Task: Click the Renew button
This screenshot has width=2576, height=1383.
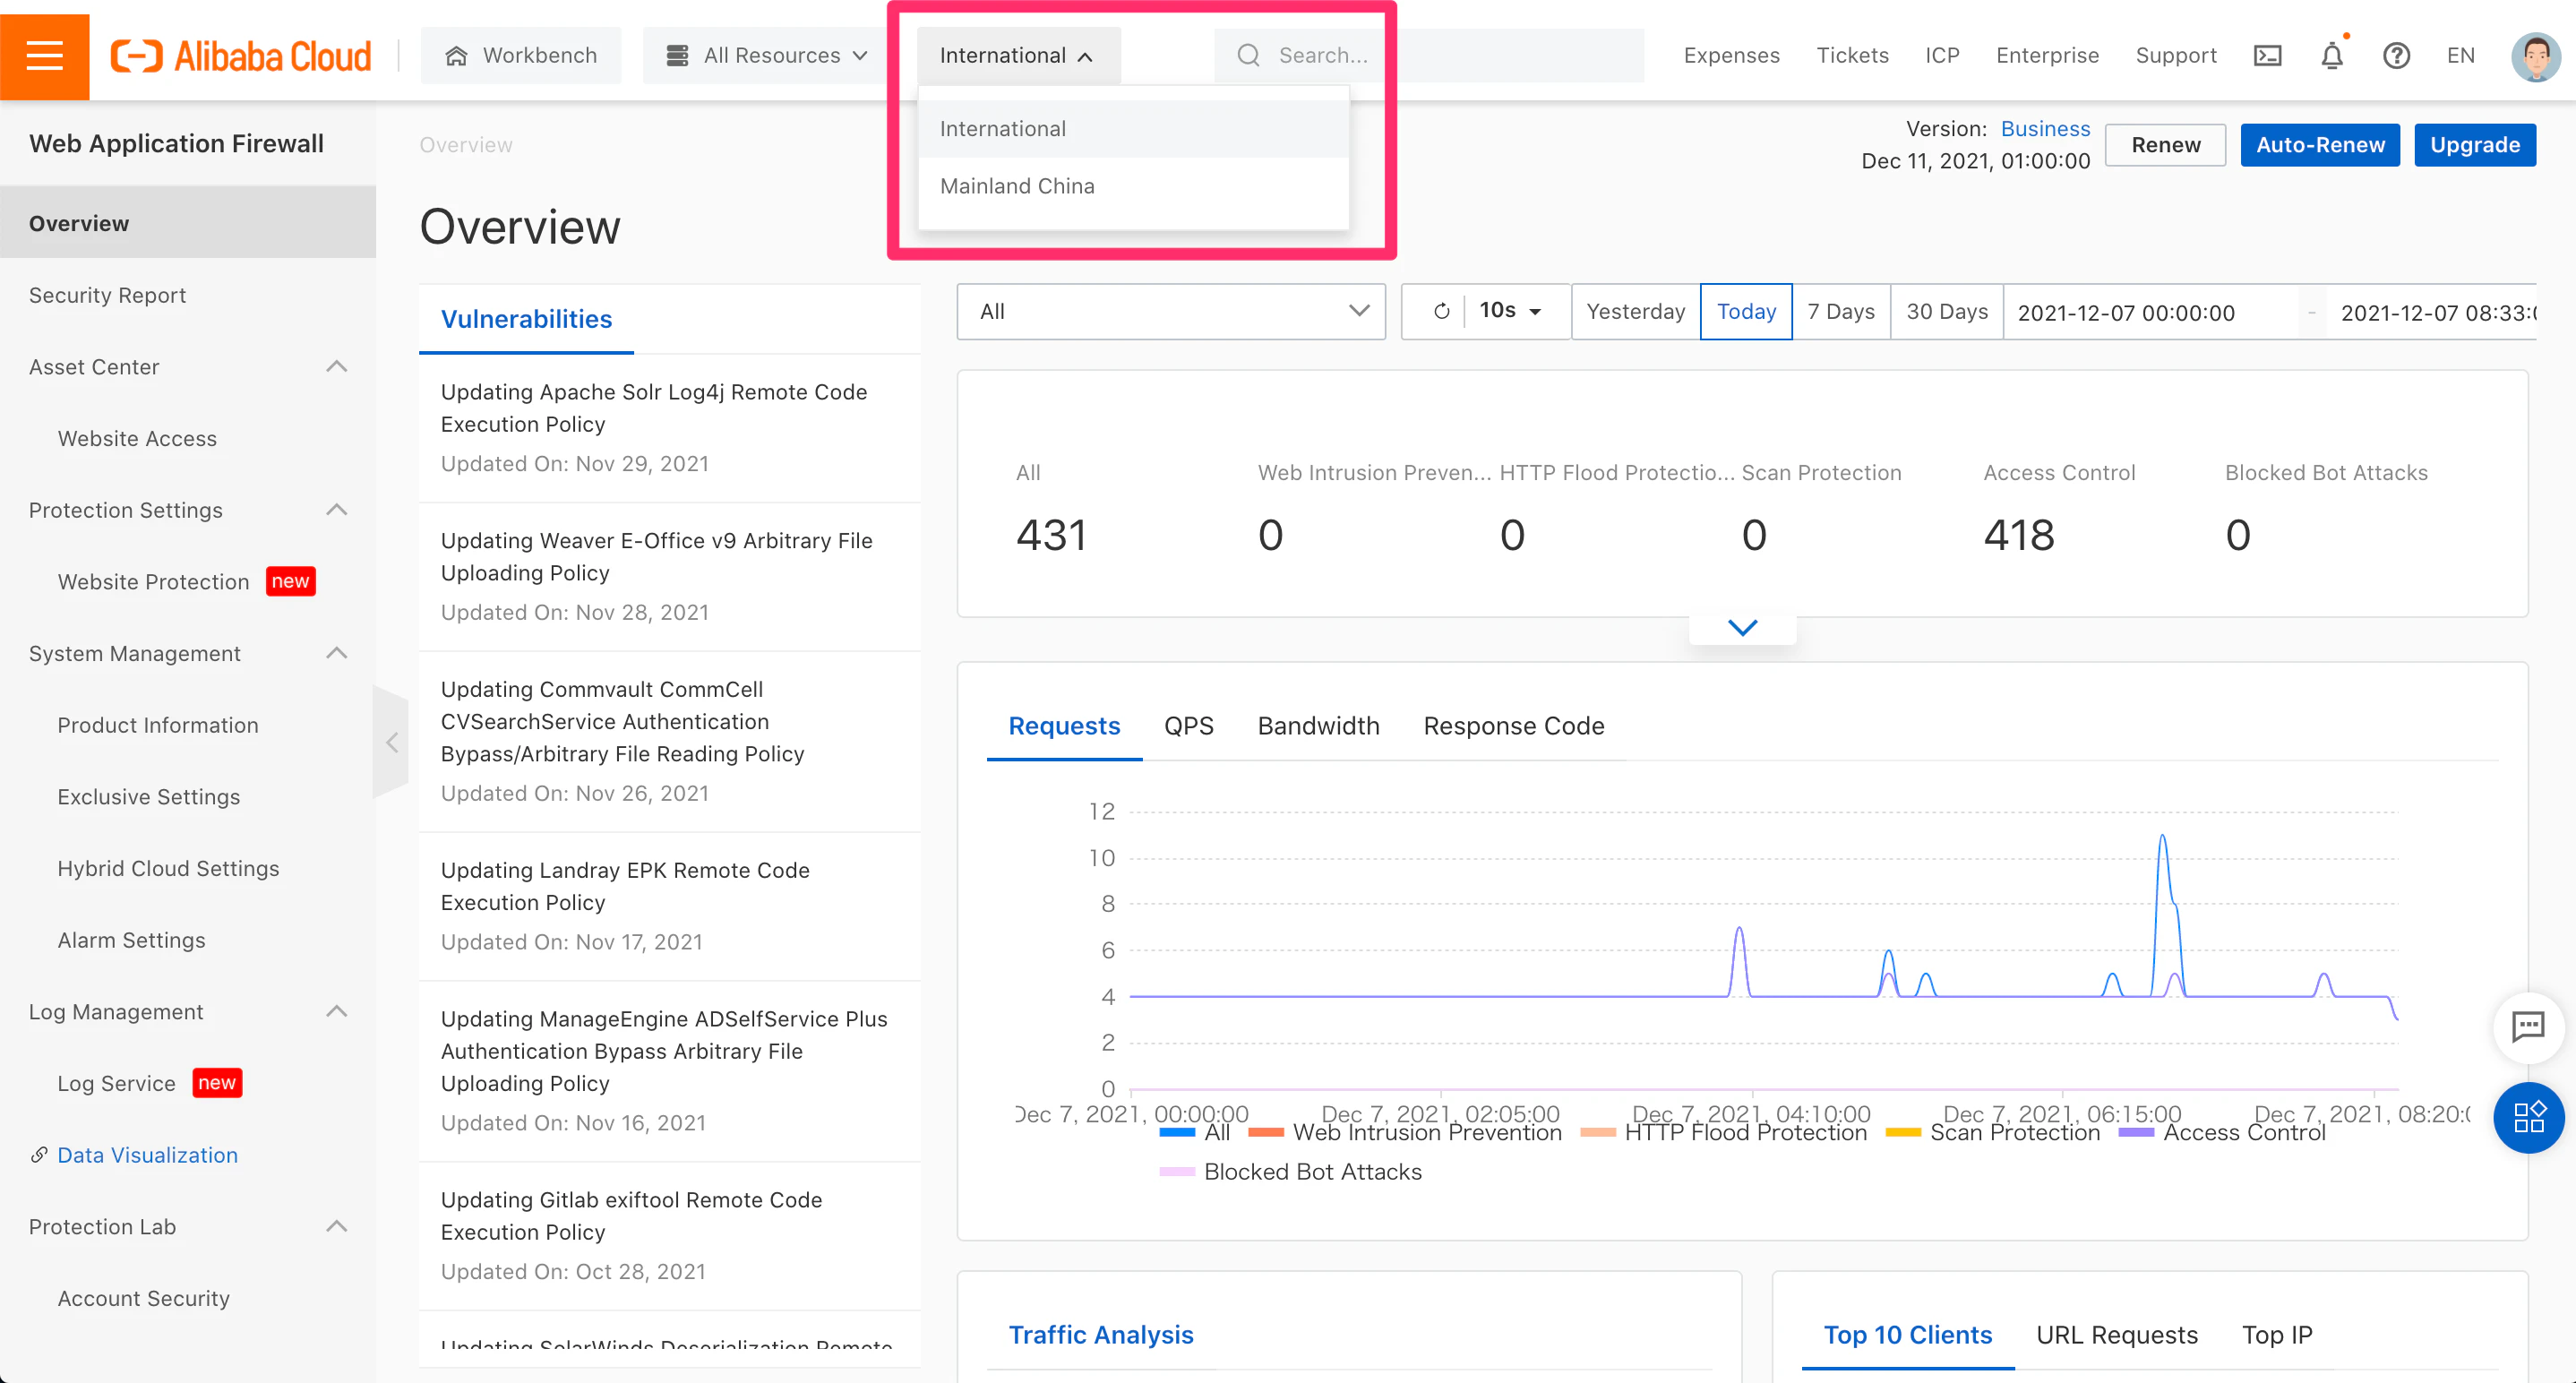Action: (x=2165, y=145)
